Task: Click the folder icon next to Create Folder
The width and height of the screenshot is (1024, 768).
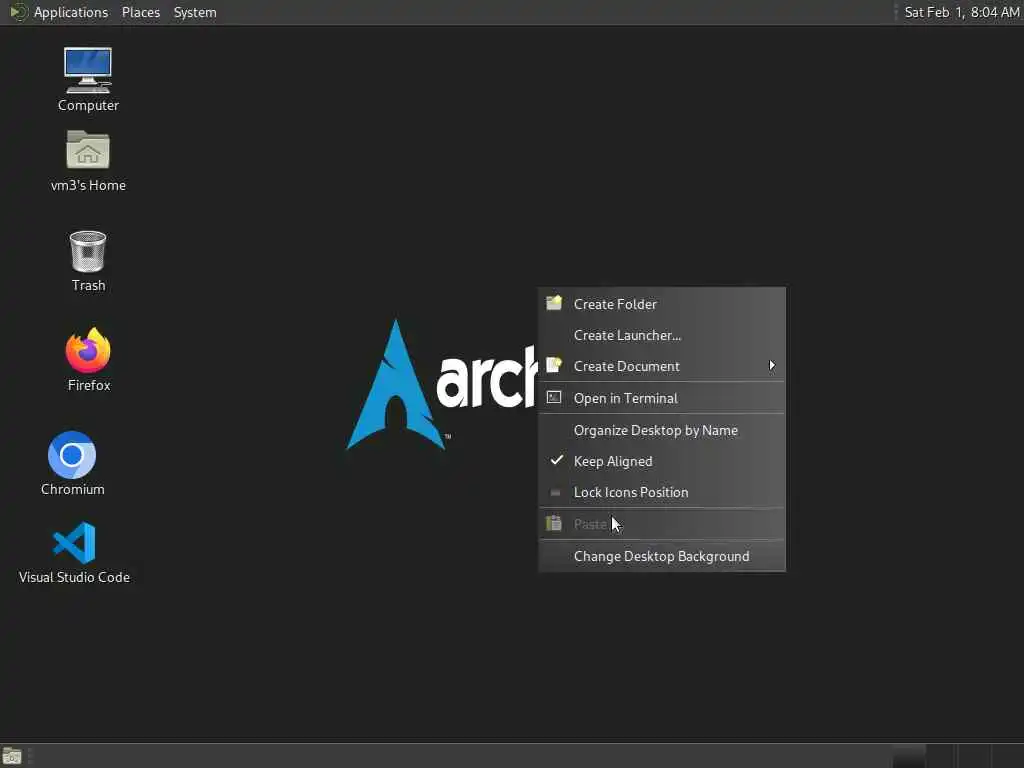Action: point(554,303)
